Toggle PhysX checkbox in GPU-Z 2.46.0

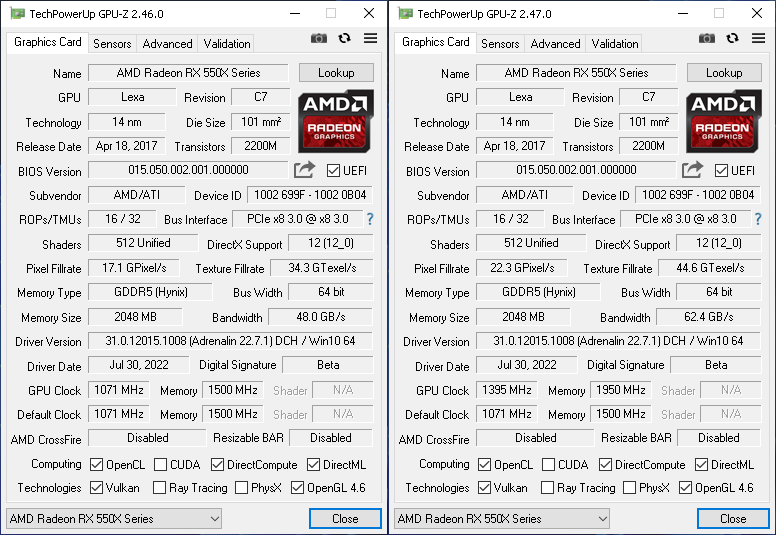coord(242,487)
